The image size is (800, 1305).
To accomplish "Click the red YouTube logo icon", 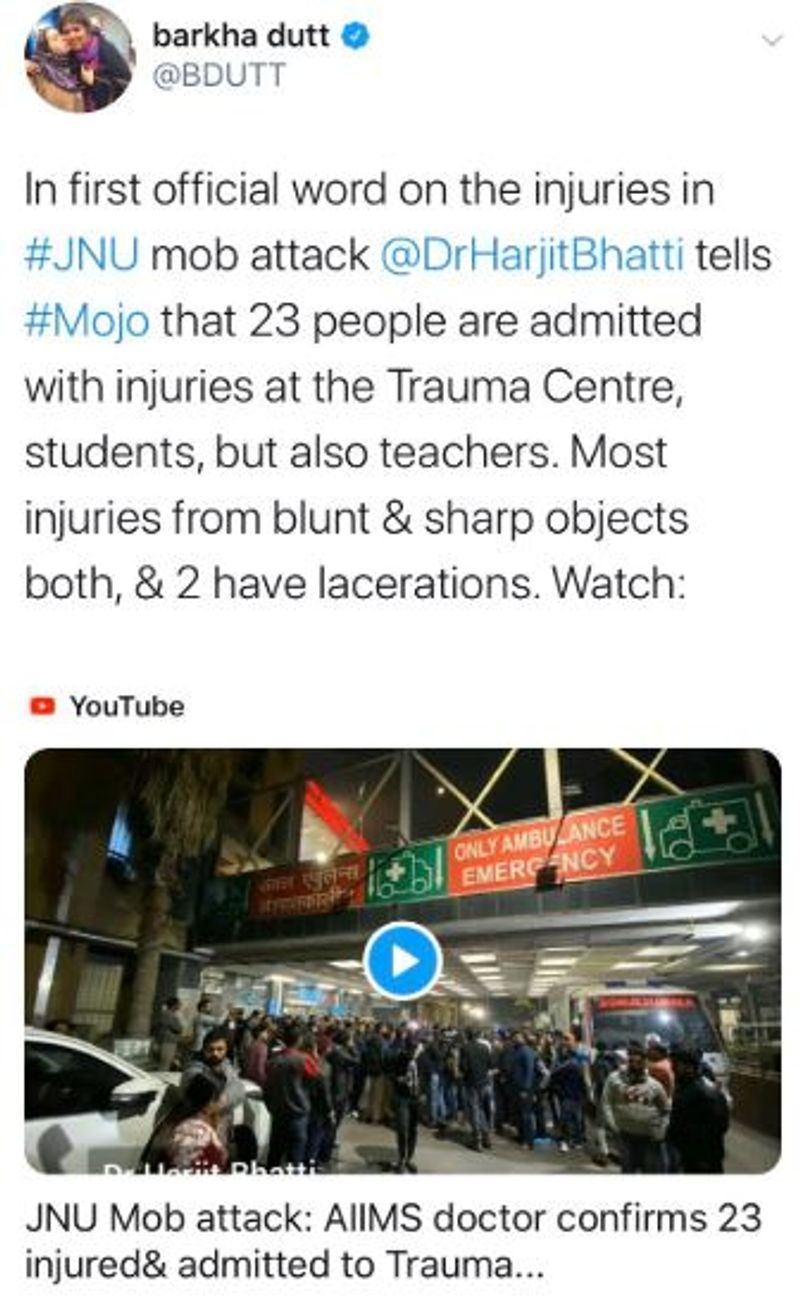I will coord(42,706).
